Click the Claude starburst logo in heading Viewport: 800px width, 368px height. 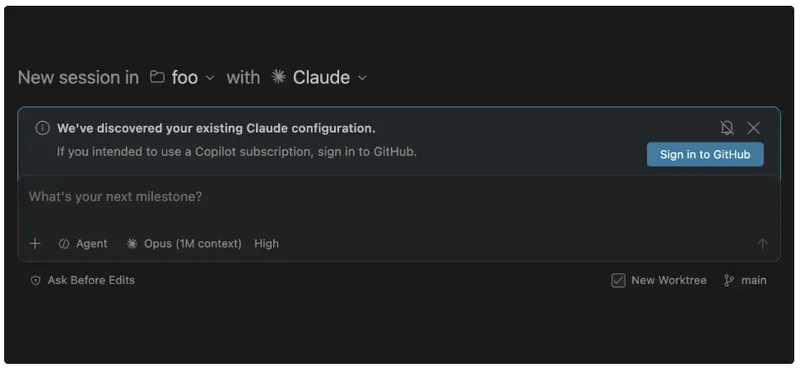tap(279, 77)
